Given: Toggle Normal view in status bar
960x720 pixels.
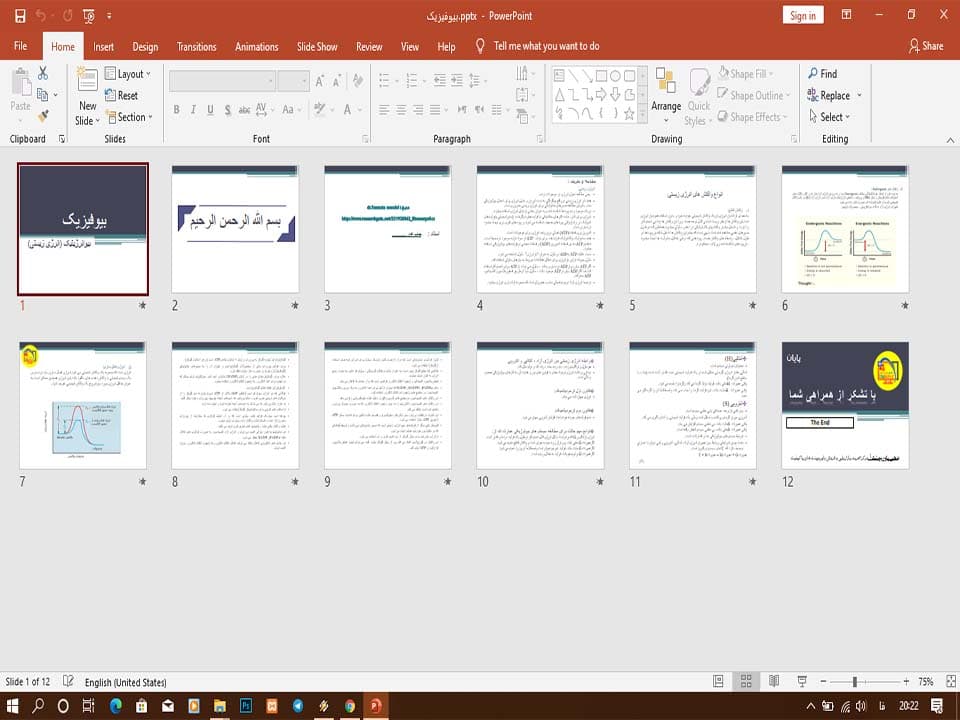Looking at the screenshot, I should pos(719,681).
